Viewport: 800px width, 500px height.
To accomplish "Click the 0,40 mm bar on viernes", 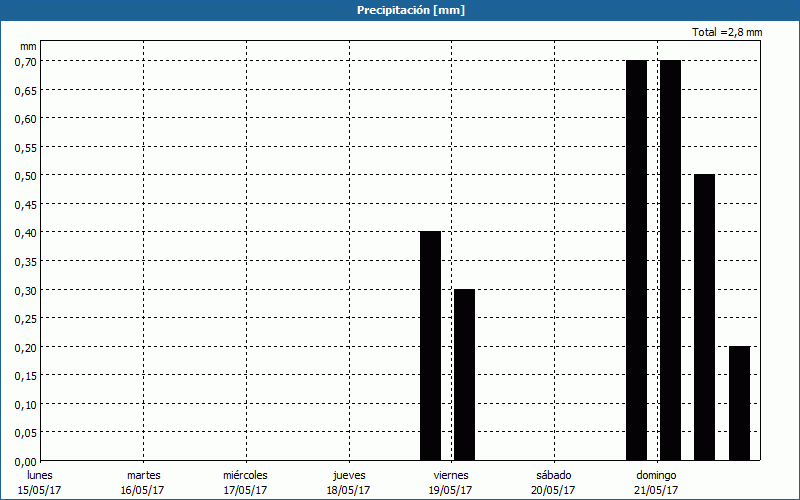I will (430, 345).
